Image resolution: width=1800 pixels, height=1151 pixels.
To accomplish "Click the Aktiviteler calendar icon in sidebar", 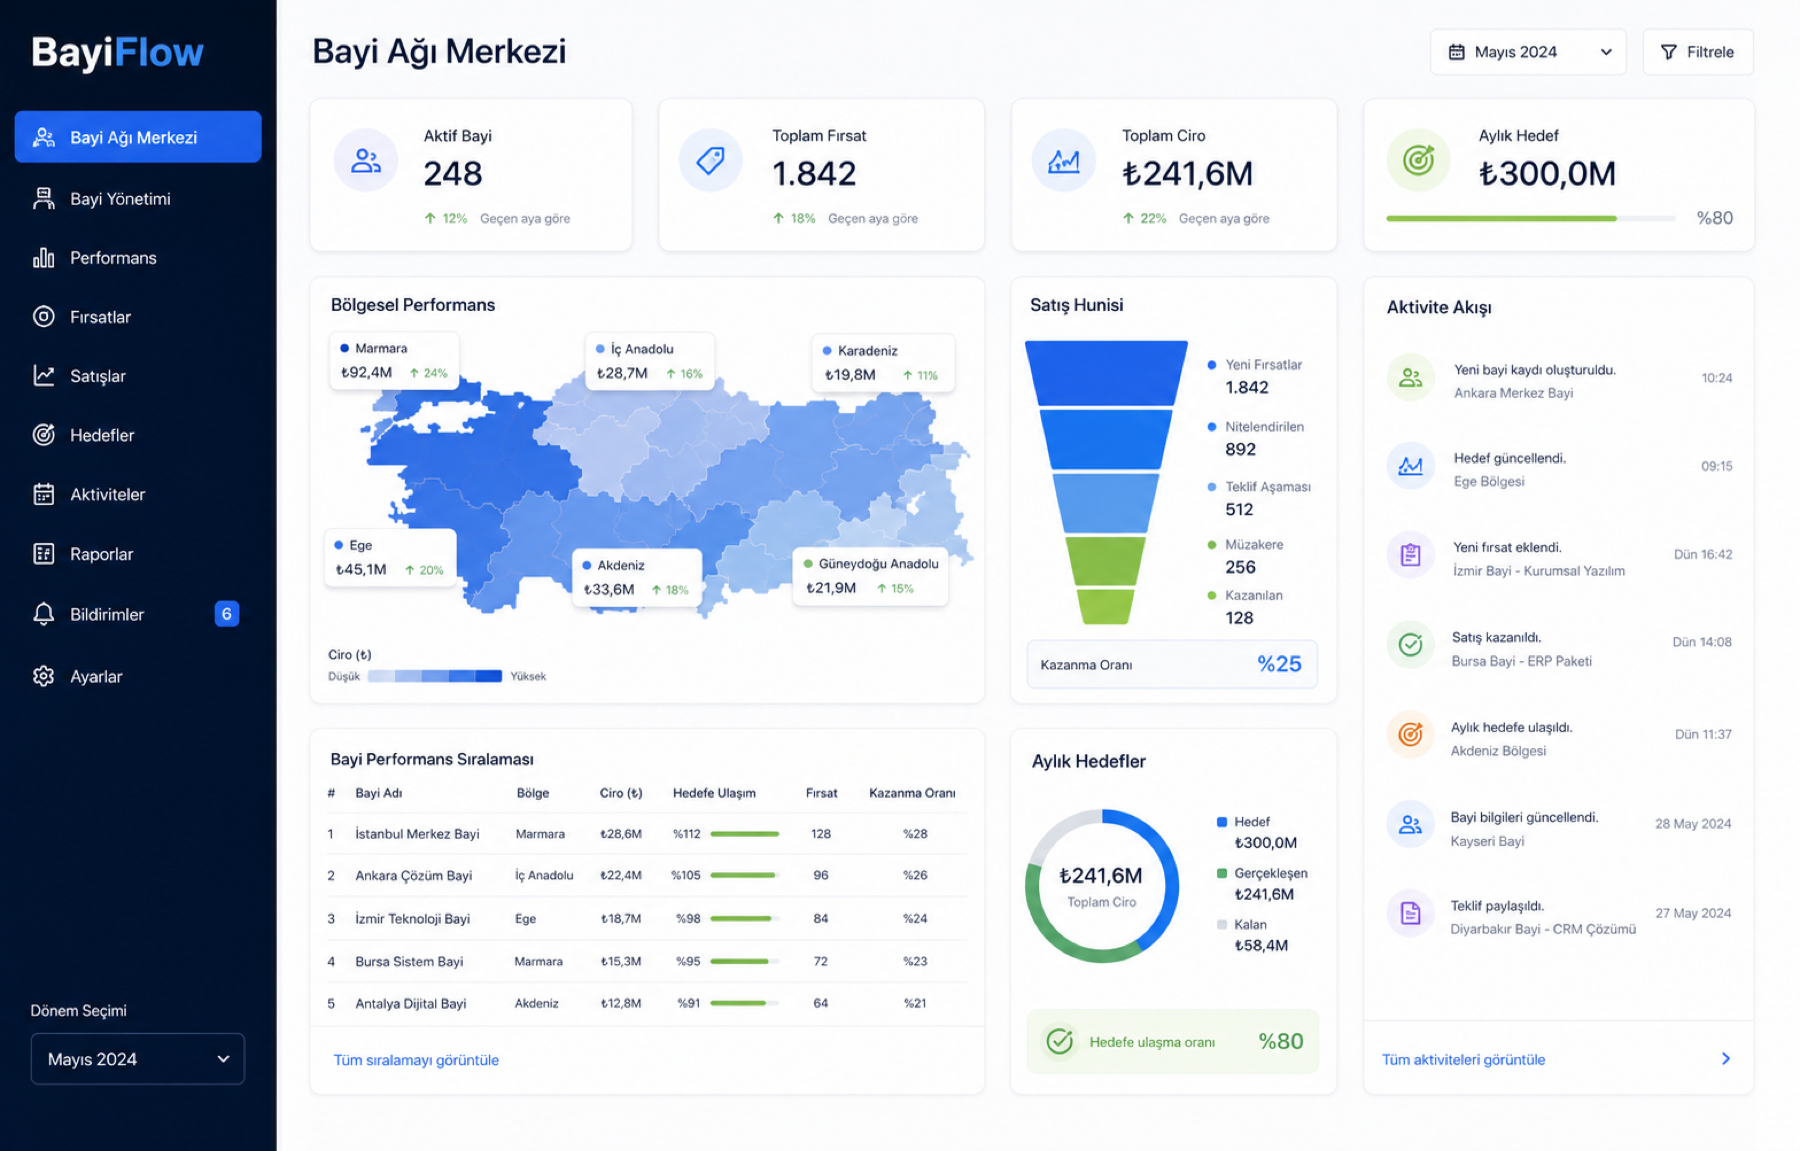I will [44, 494].
